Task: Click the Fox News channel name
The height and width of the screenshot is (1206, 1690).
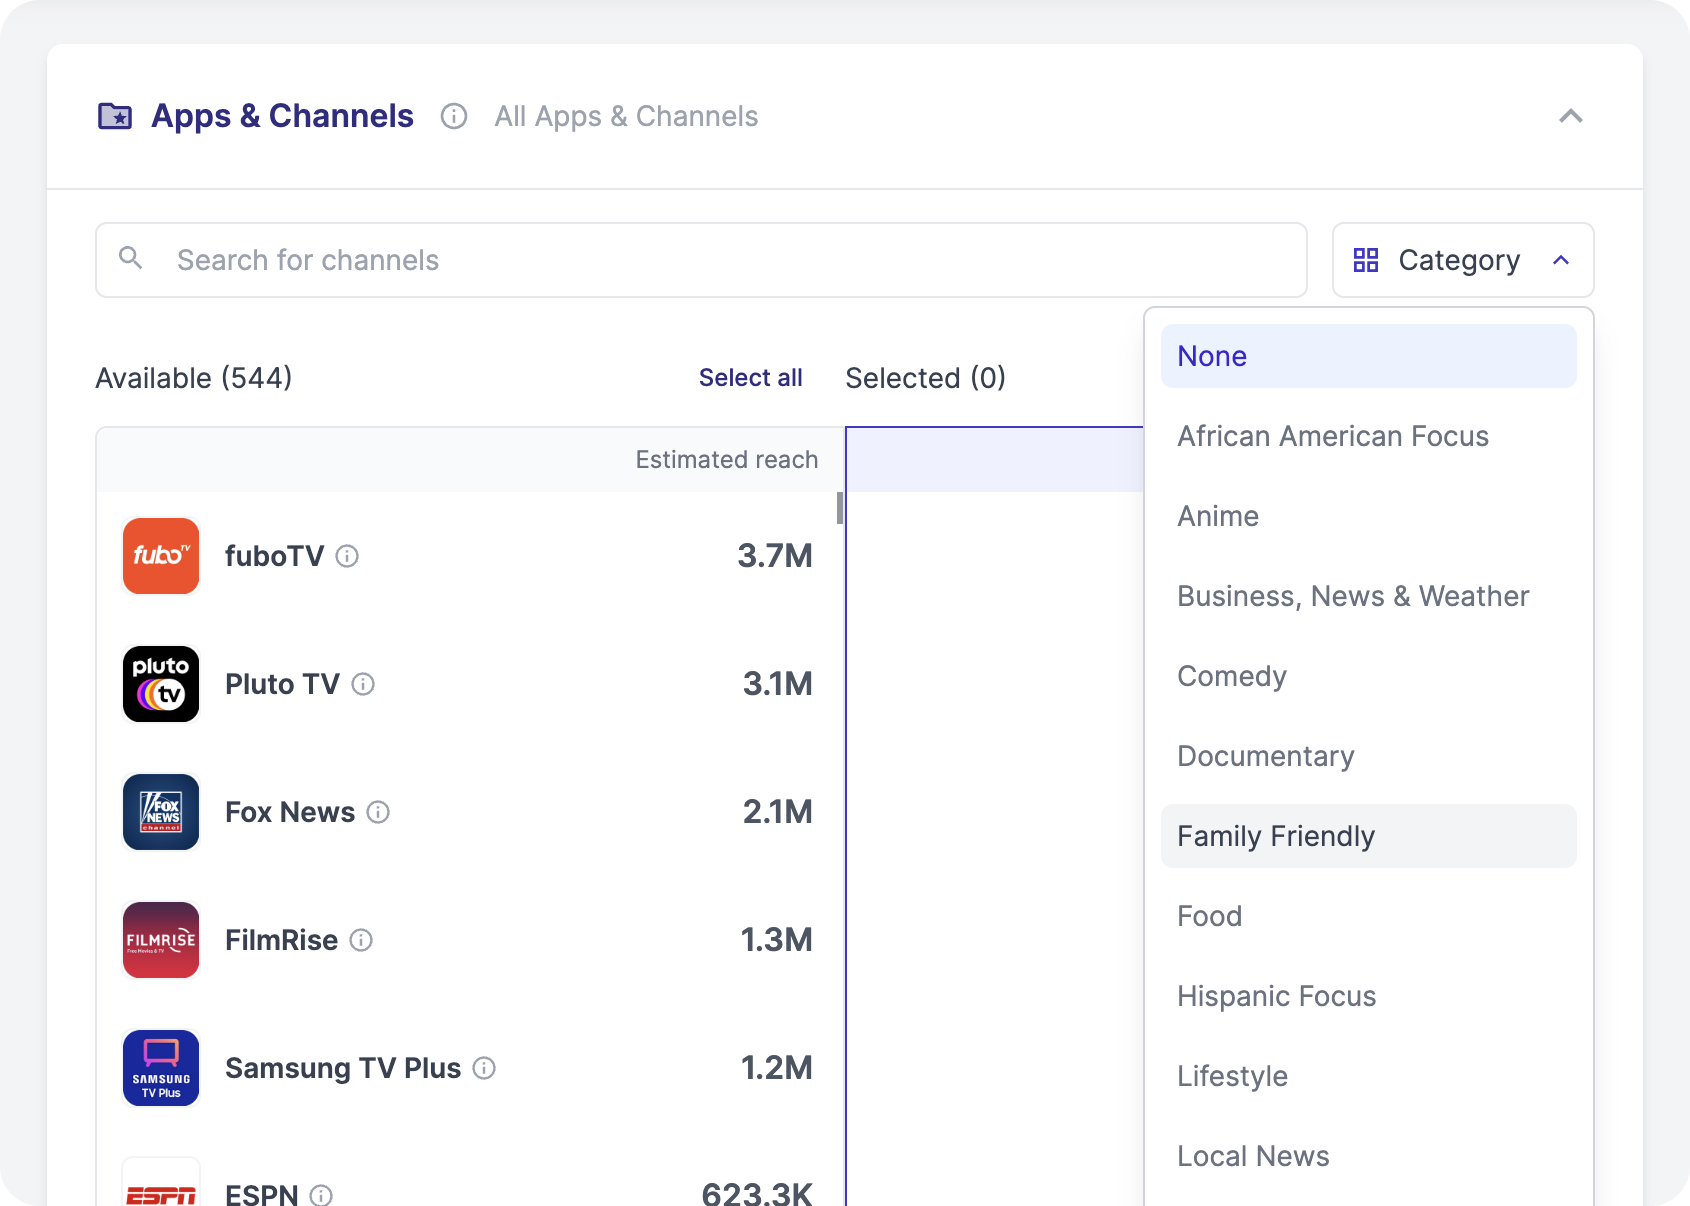Action: (x=290, y=812)
